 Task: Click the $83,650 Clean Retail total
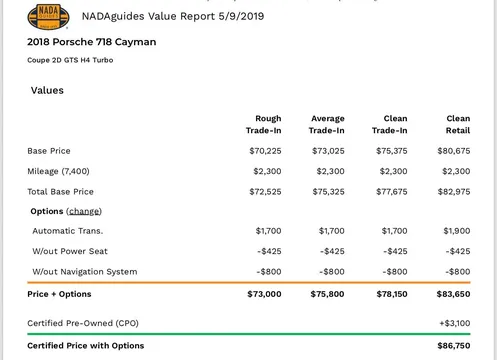click(x=454, y=294)
